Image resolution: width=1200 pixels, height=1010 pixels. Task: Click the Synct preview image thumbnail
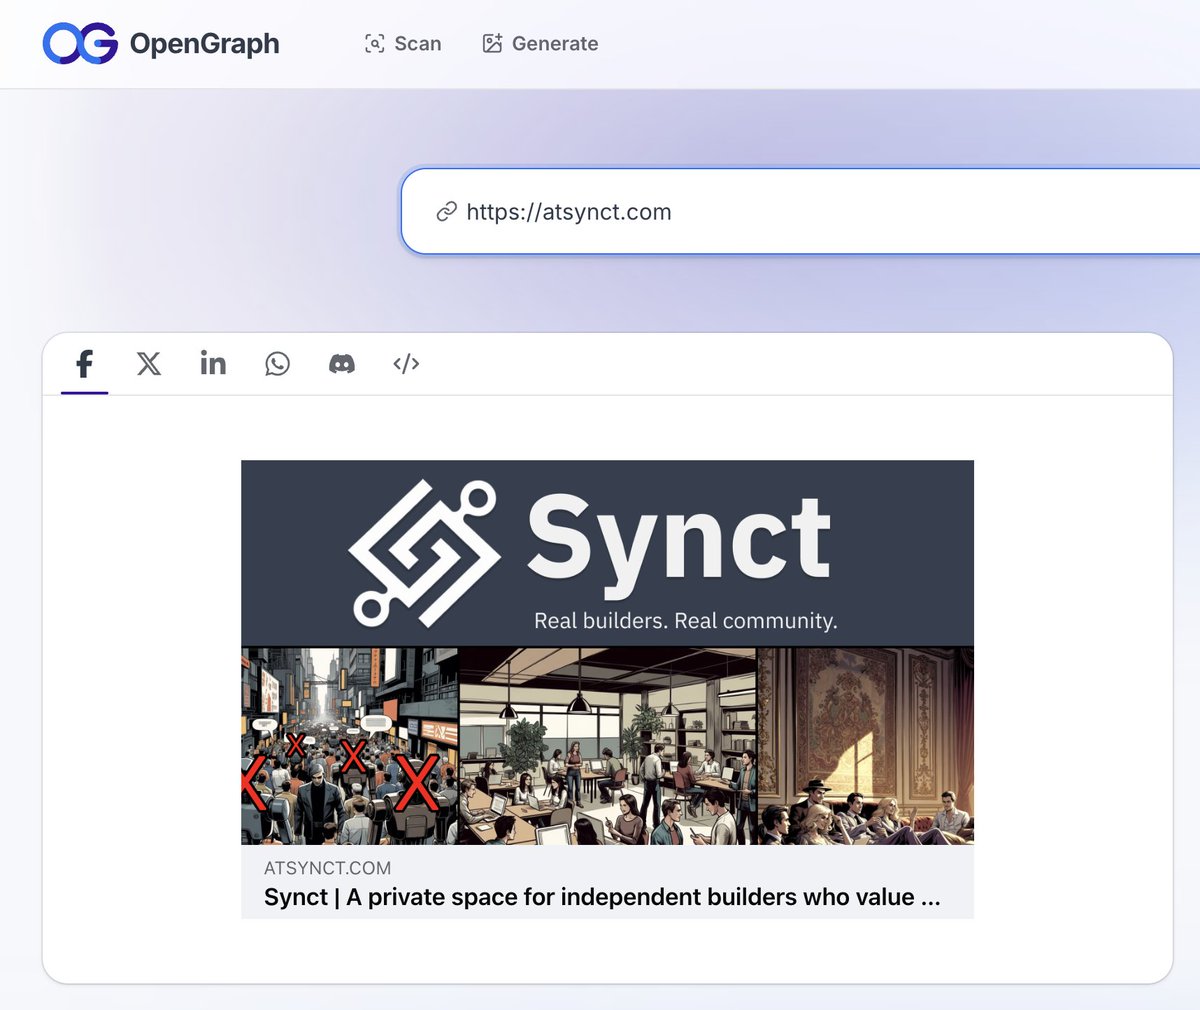pyautogui.click(x=607, y=652)
